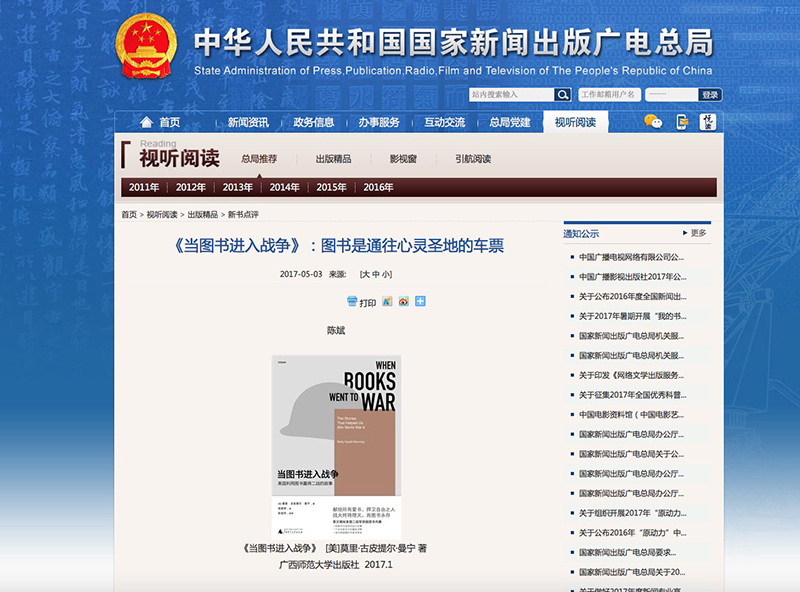Click the mobile phone version icon
The width and height of the screenshot is (800, 592).
[682, 122]
